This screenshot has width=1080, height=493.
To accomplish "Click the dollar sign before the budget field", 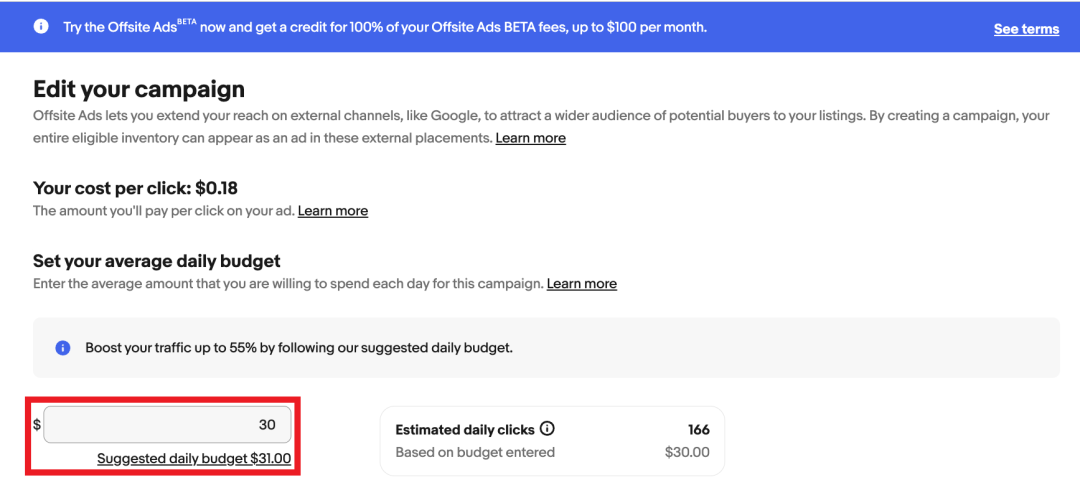I will [37, 425].
